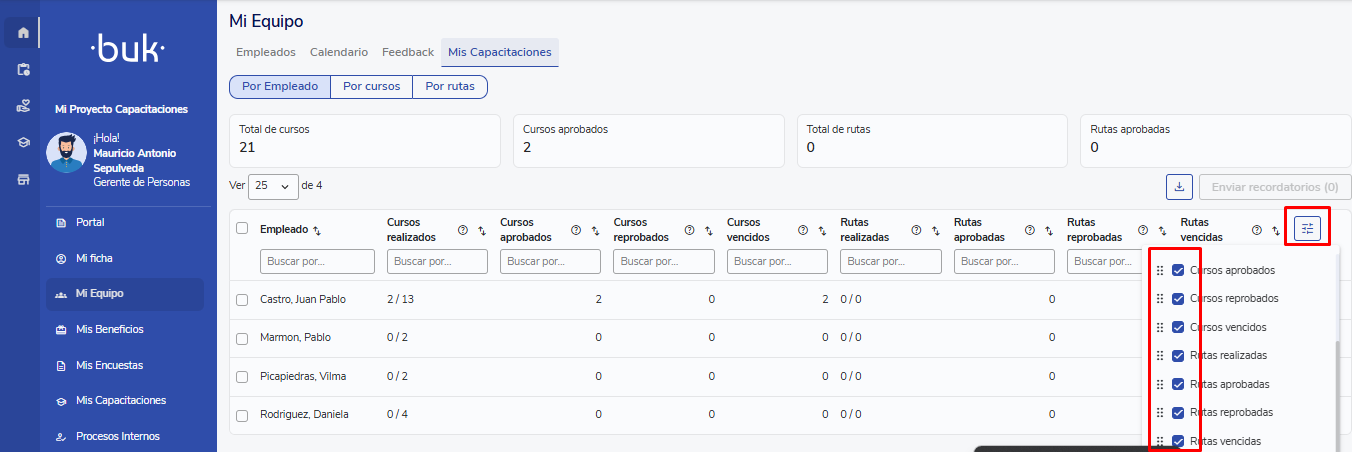Click the graduation cap icon in left rail
The height and width of the screenshot is (452, 1352).
tap(23, 143)
